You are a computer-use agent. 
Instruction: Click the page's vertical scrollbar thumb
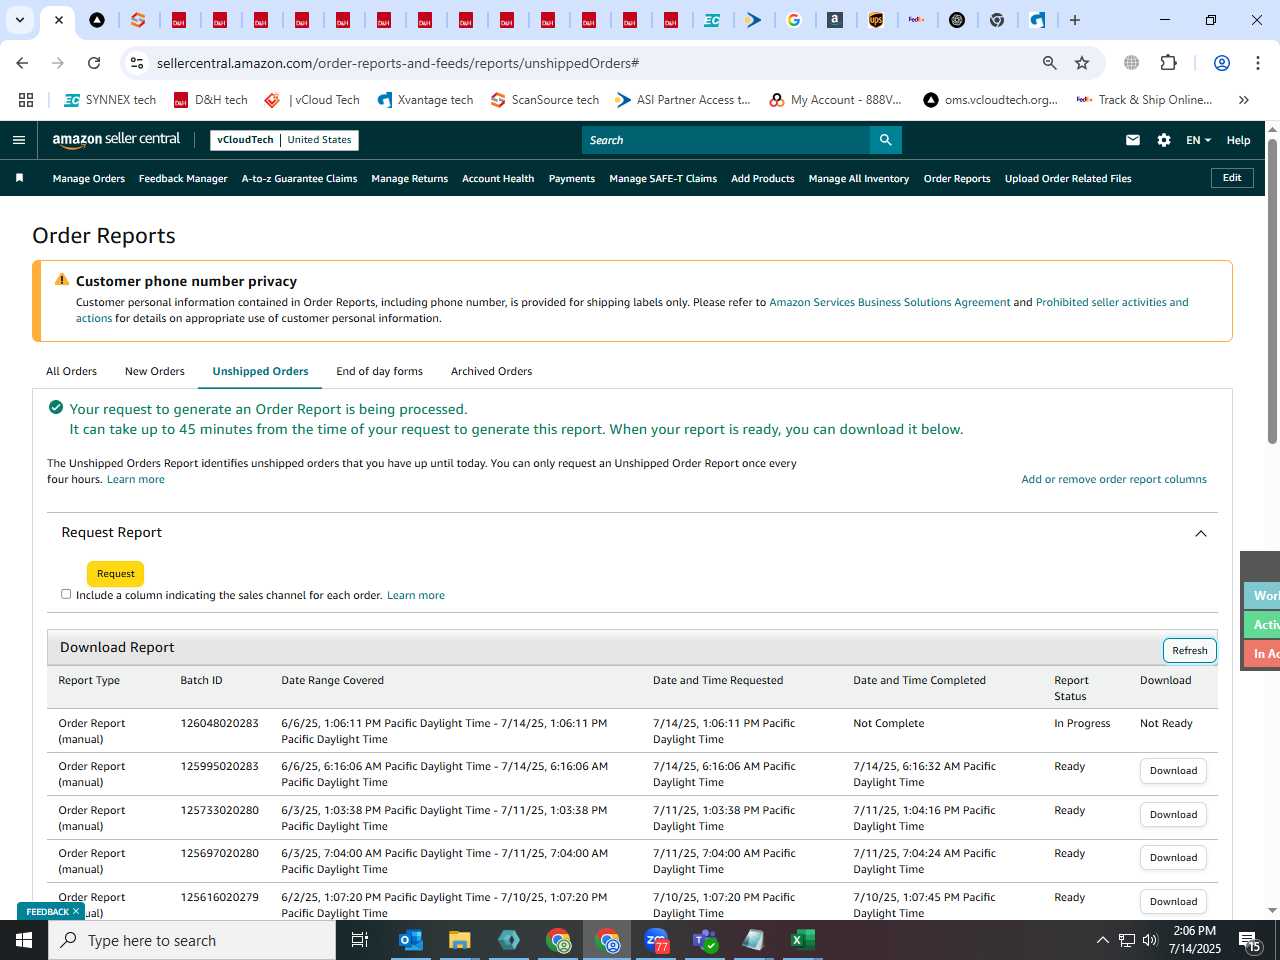click(1272, 290)
